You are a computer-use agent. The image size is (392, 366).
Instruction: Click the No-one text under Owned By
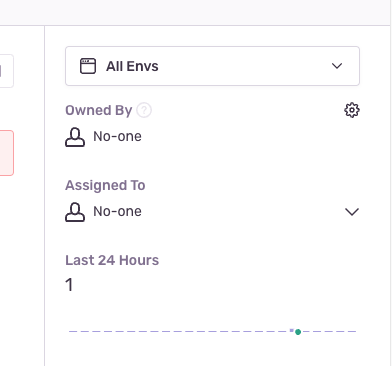click(x=117, y=136)
